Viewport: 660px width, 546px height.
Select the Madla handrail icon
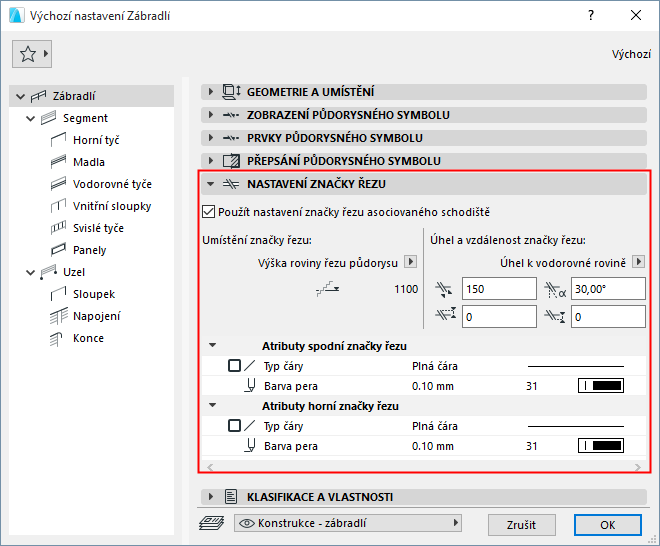pos(59,162)
